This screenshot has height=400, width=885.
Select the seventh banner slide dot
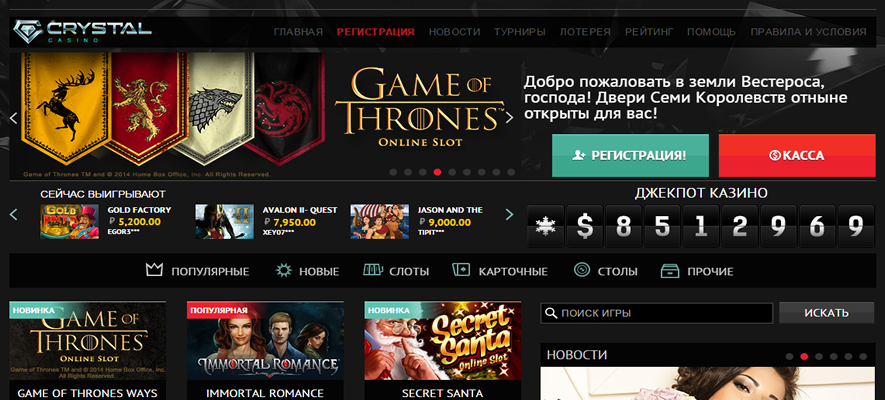481,172
